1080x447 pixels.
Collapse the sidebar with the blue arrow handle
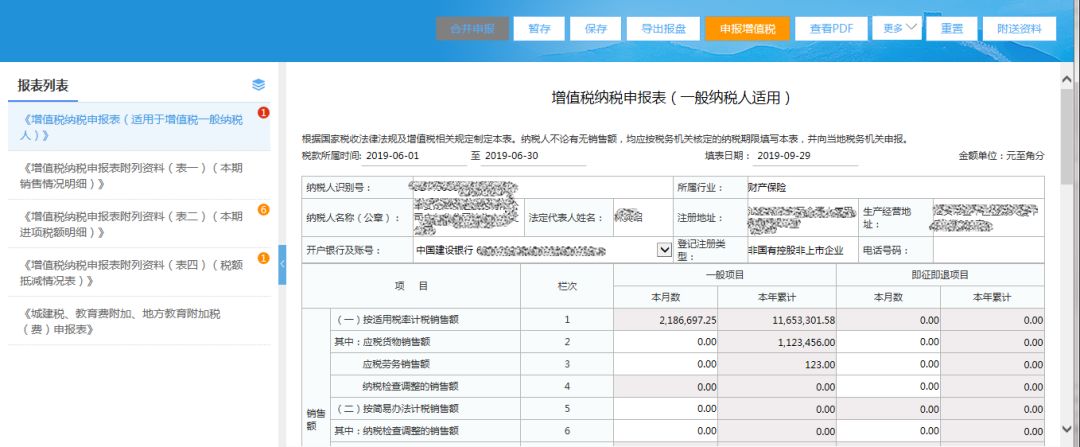tap(282, 263)
